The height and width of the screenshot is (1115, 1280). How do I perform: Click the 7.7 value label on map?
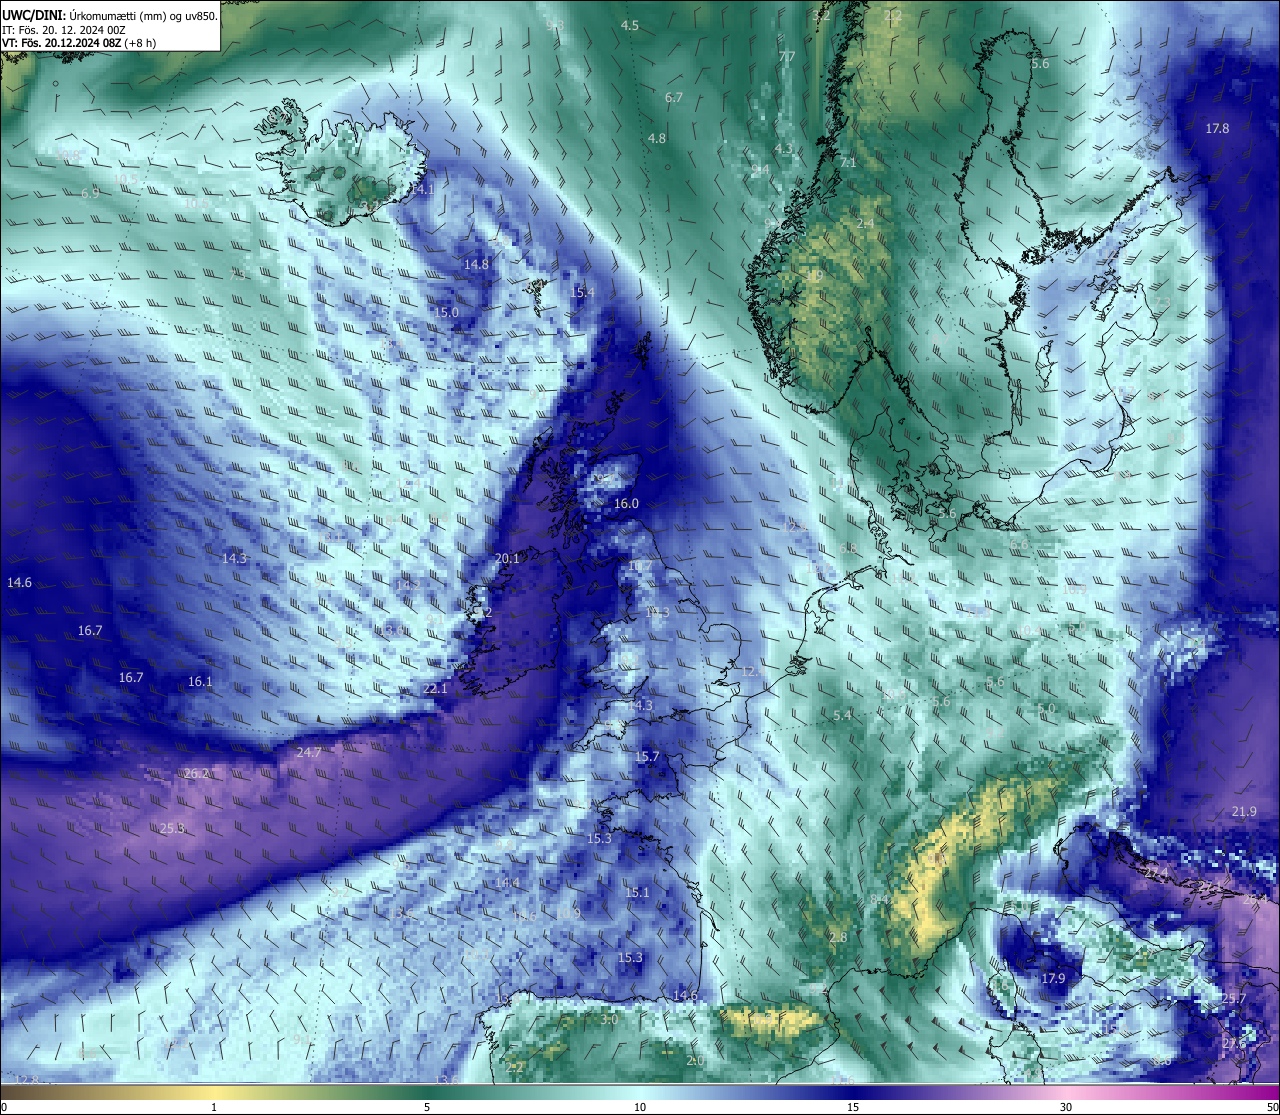(787, 56)
